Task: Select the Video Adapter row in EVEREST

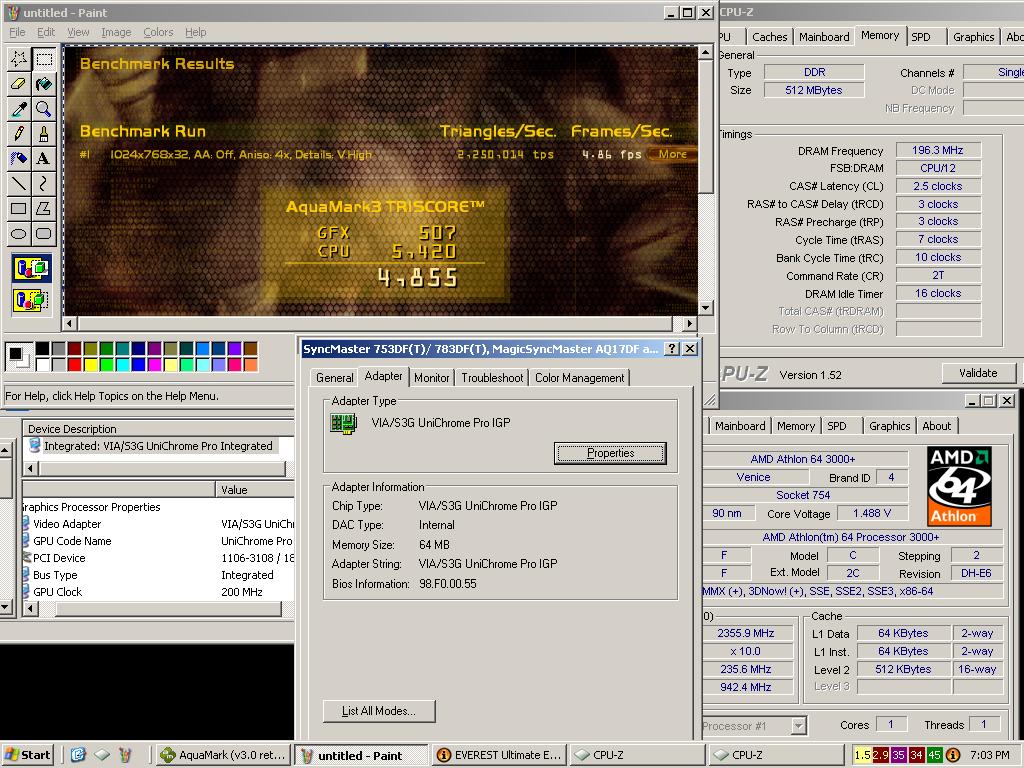Action: (x=157, y=524)
